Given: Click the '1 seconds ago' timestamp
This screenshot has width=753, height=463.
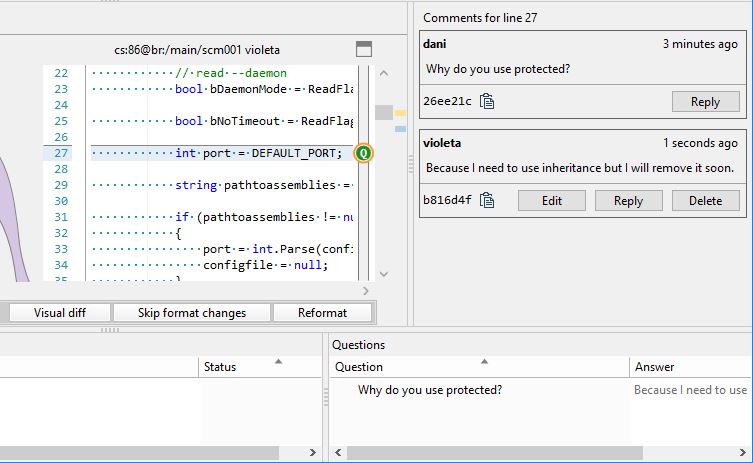Looking at the screenshot, I should 700,143.
